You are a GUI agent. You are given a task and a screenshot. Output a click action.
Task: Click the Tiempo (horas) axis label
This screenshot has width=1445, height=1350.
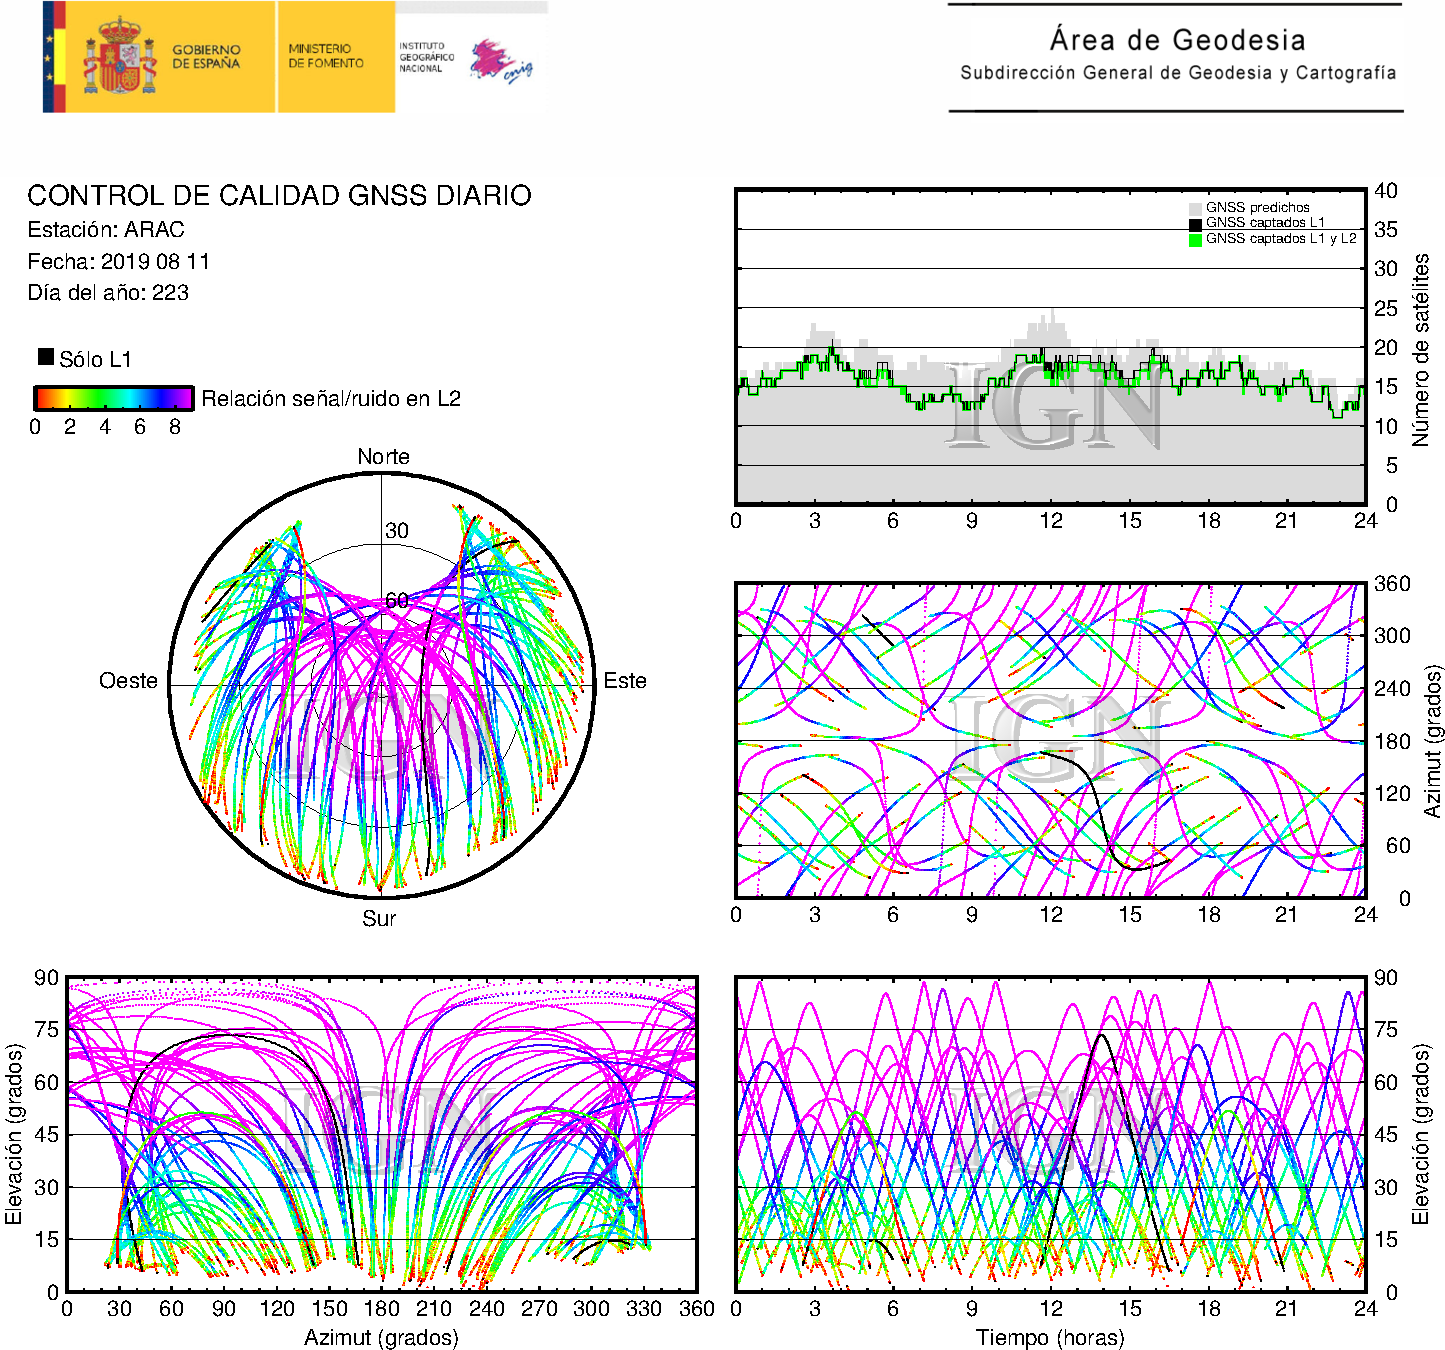(1050, 1337)
